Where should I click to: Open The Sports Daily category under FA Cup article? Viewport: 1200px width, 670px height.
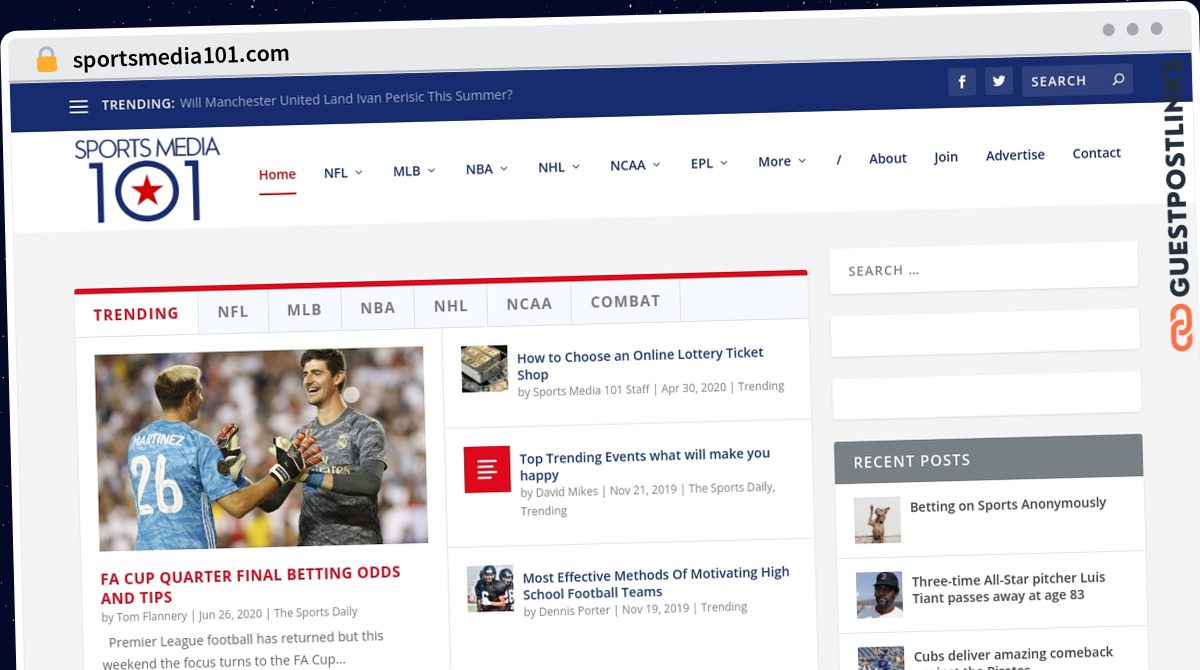click(x=316, y=613)
